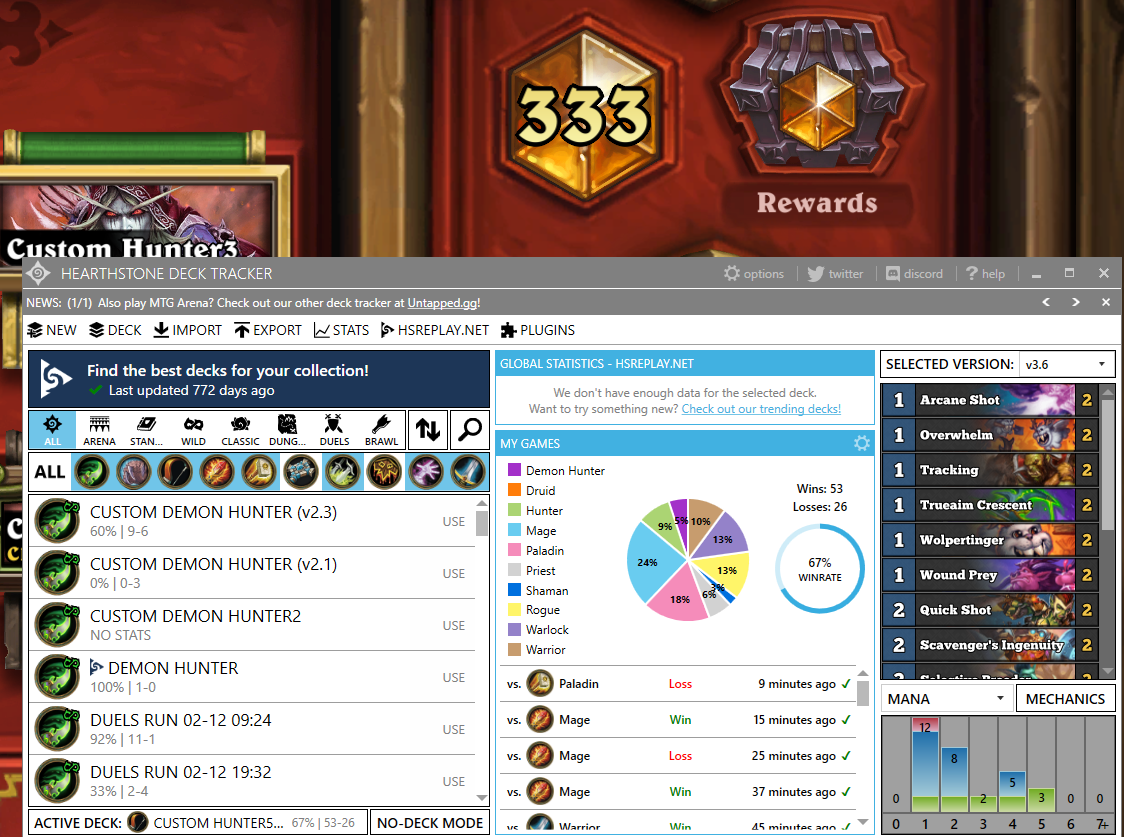Select the ALL deck types filter

point(52,430)
